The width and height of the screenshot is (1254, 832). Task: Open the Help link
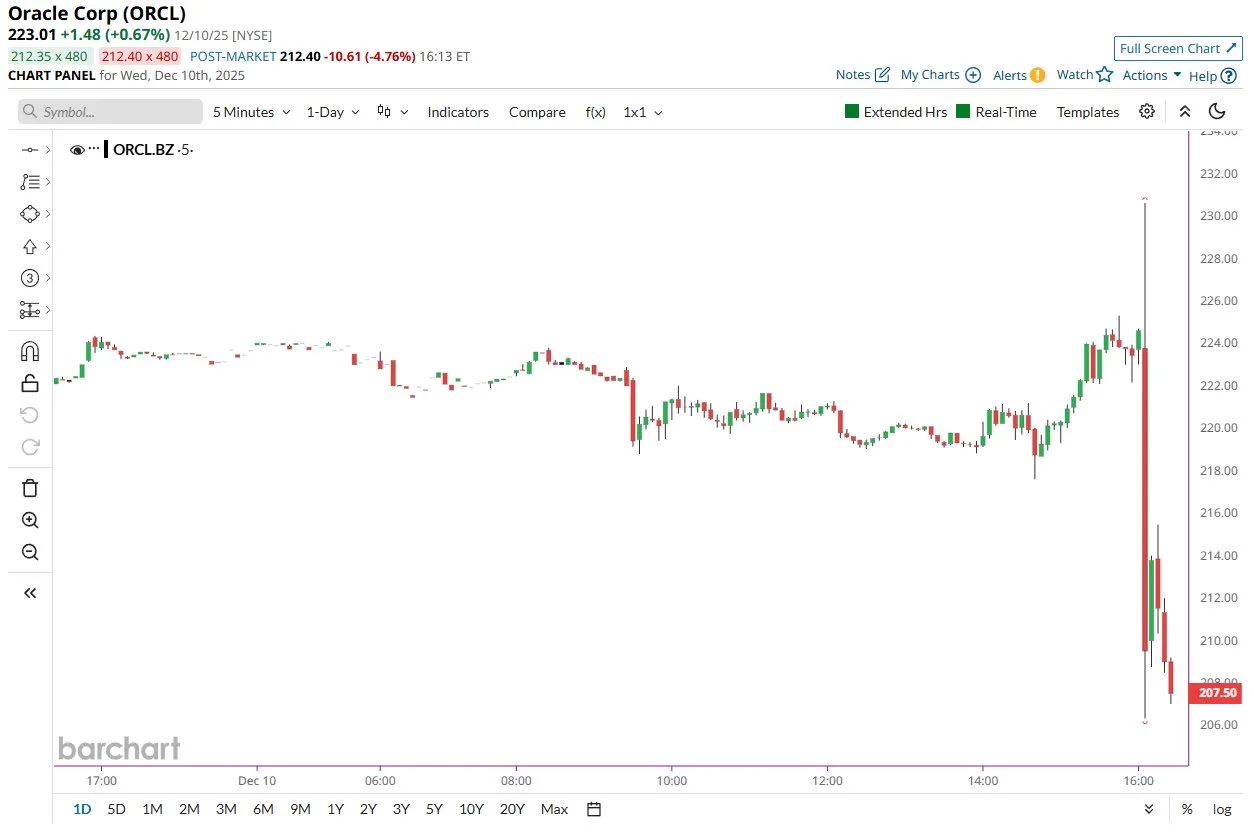pos(1213,76)
